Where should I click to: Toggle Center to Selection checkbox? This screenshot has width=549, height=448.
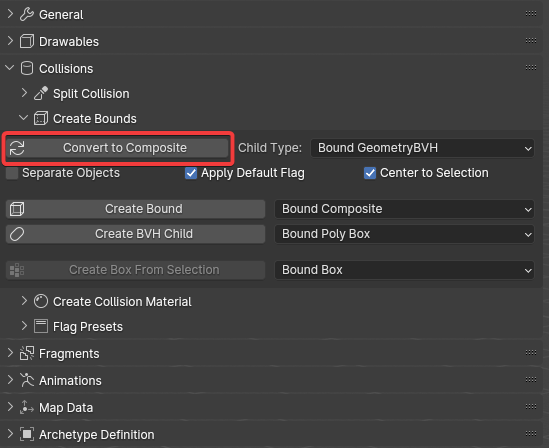[x=370, y=173]
